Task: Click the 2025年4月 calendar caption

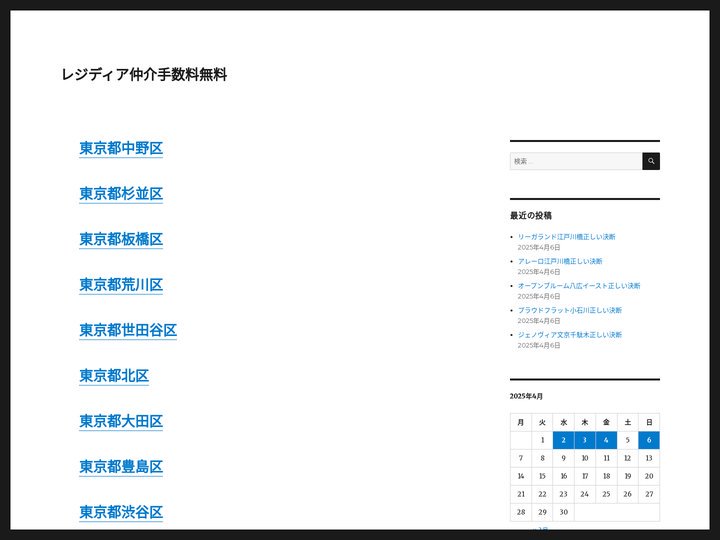Action: [526, 396]
